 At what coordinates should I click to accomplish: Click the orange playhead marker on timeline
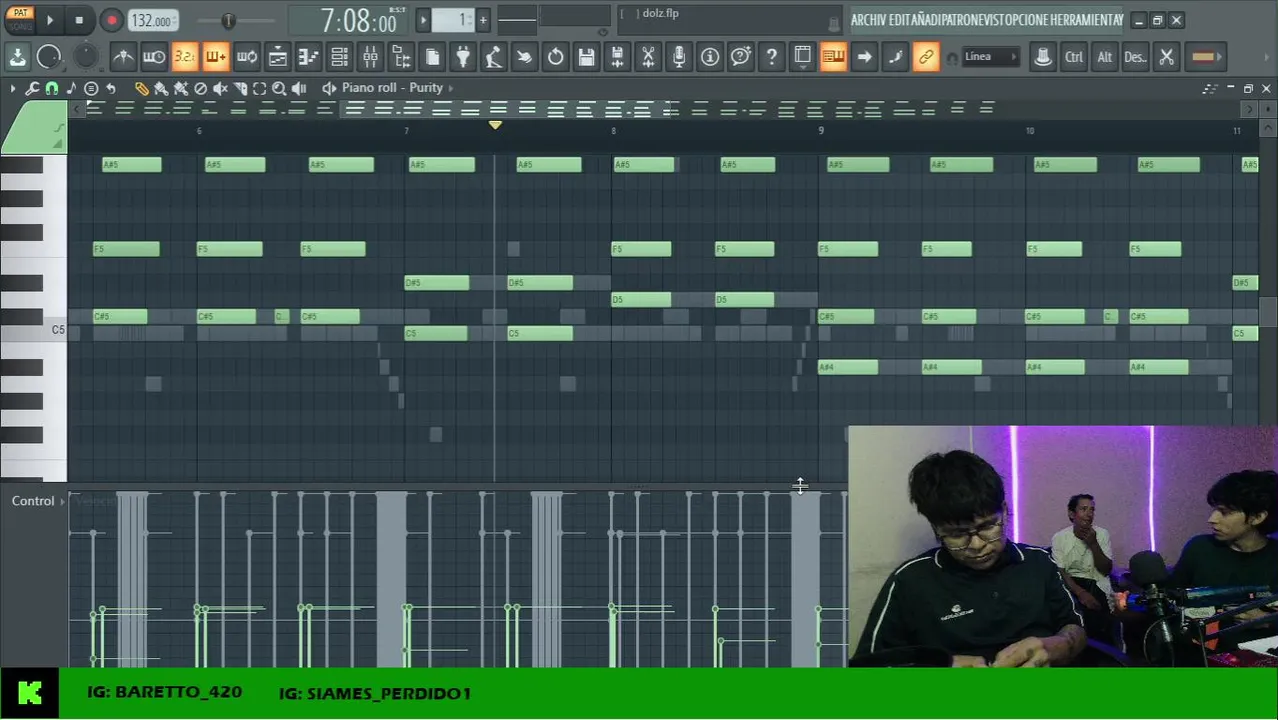coord(495,125)
